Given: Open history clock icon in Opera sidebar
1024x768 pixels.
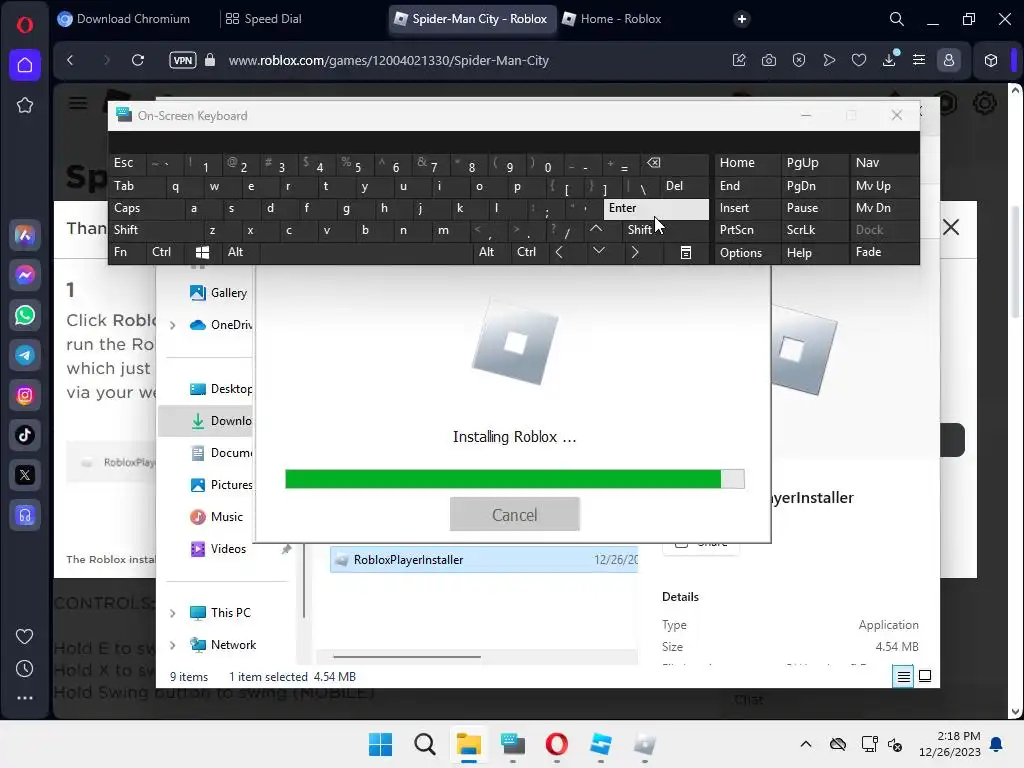Looking at the screenshot, I should 25,669.
